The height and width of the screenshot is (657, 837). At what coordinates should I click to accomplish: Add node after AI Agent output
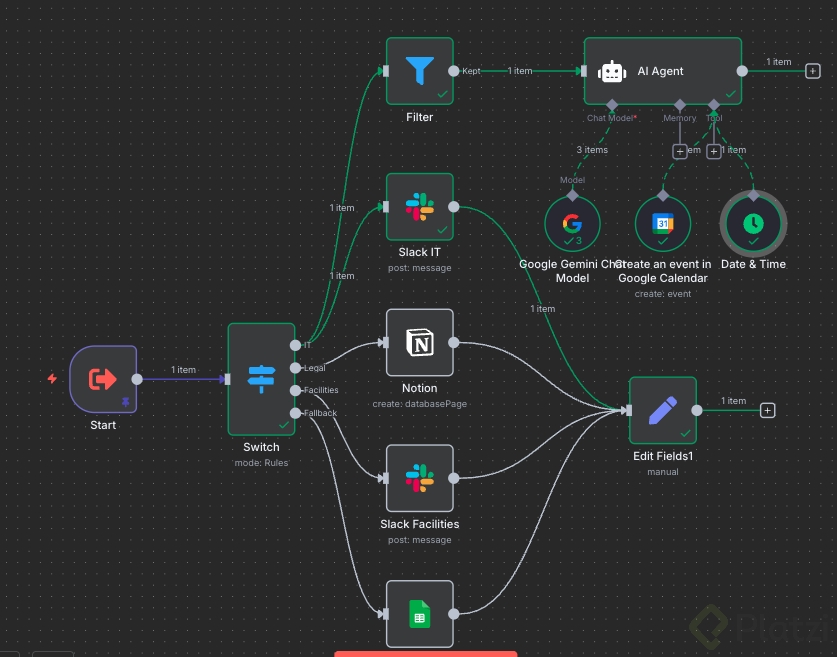click(812, 71)
